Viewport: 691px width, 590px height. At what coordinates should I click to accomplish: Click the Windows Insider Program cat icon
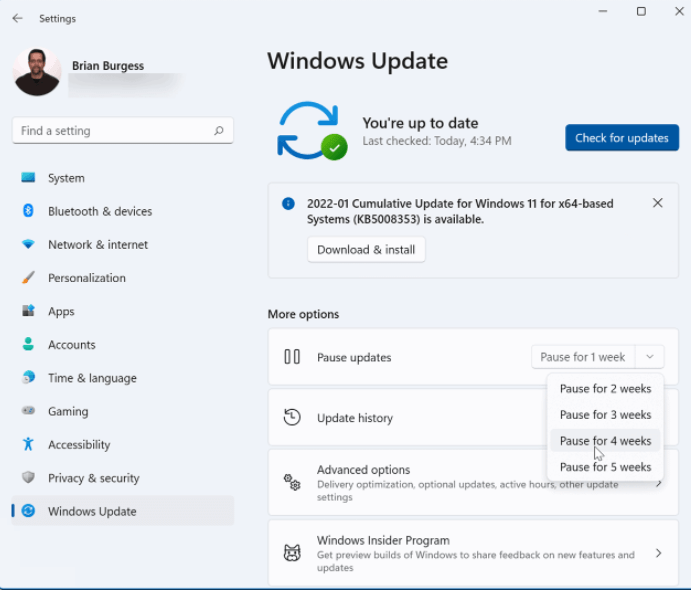pos(292,553)
